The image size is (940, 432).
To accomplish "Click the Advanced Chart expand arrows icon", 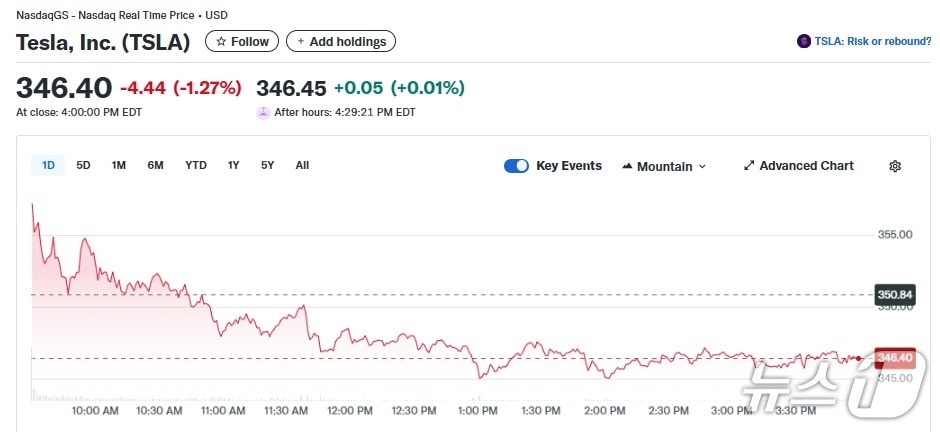I will (749, 166).
